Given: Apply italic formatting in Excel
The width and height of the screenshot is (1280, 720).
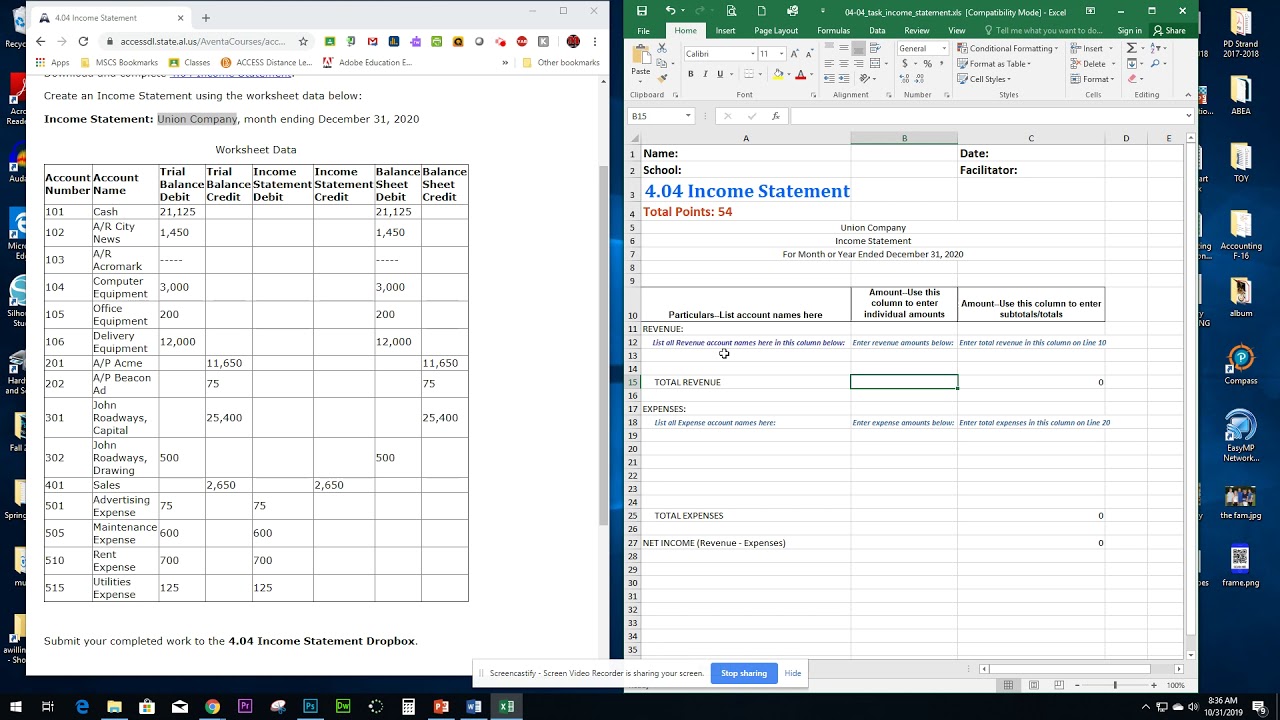Looking at the screenshot, I should tap(705, 74).
